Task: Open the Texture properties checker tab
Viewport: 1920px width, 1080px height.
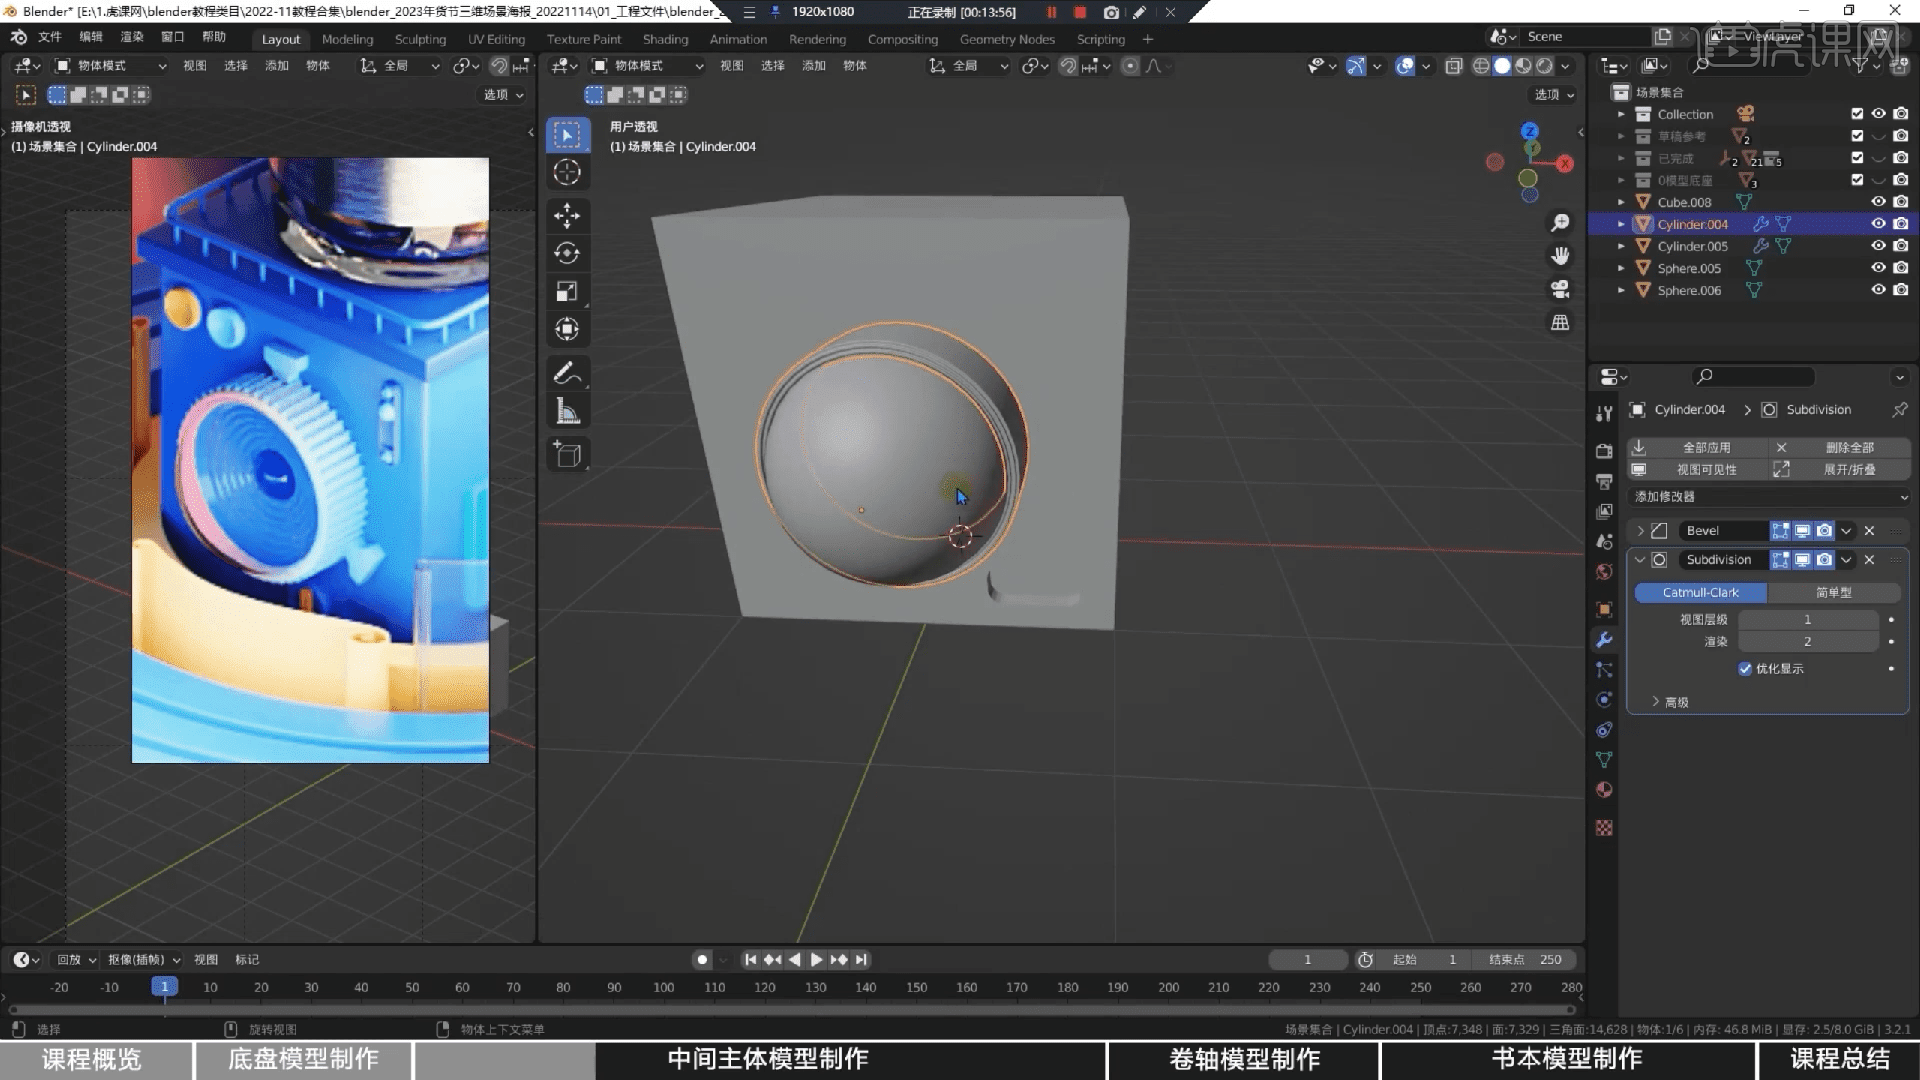Action: pos(1604,828)
